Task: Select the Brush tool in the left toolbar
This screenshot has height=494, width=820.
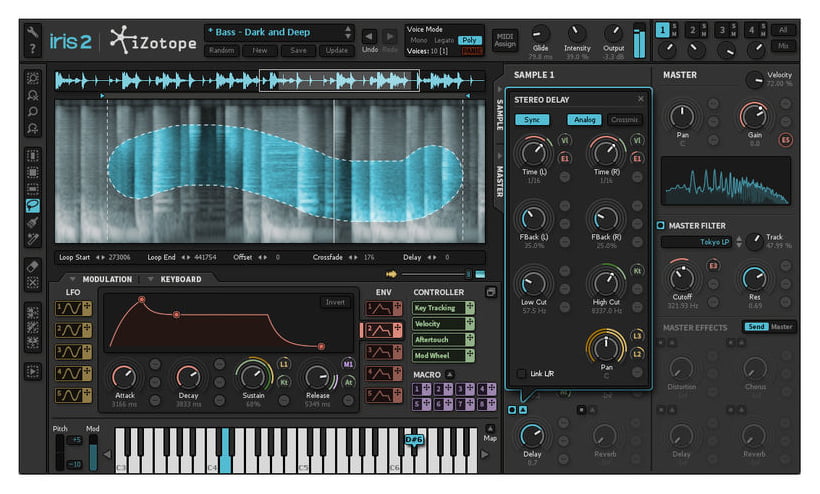Action: (x=33, y=221)
